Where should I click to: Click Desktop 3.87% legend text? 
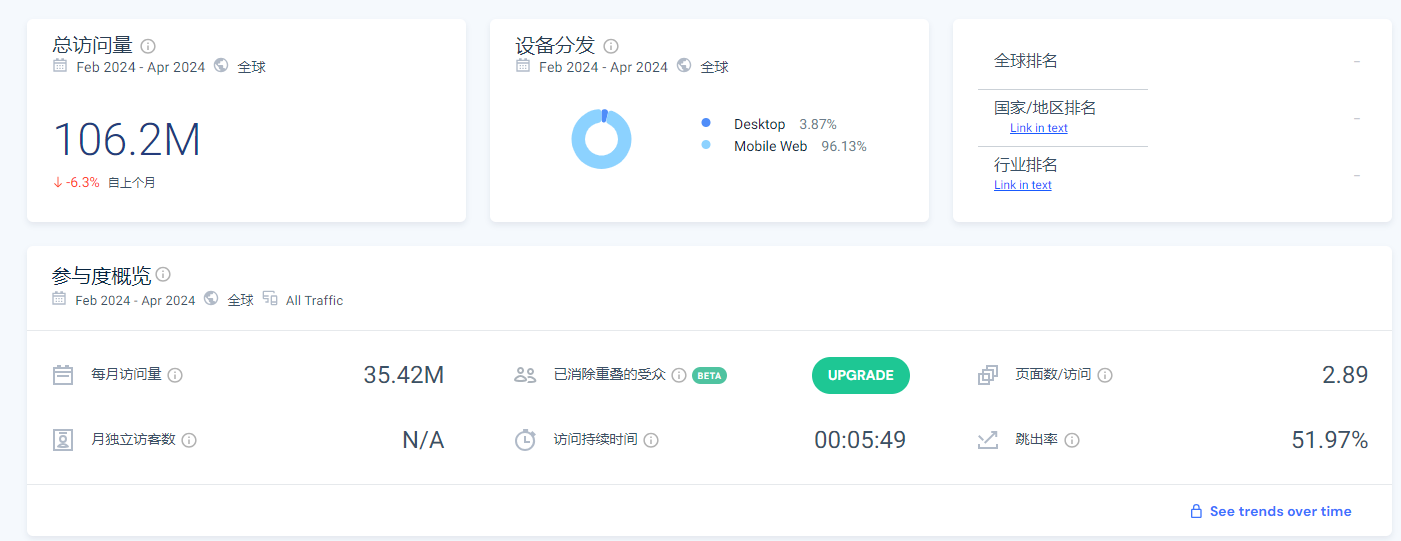tap(785, 124)
